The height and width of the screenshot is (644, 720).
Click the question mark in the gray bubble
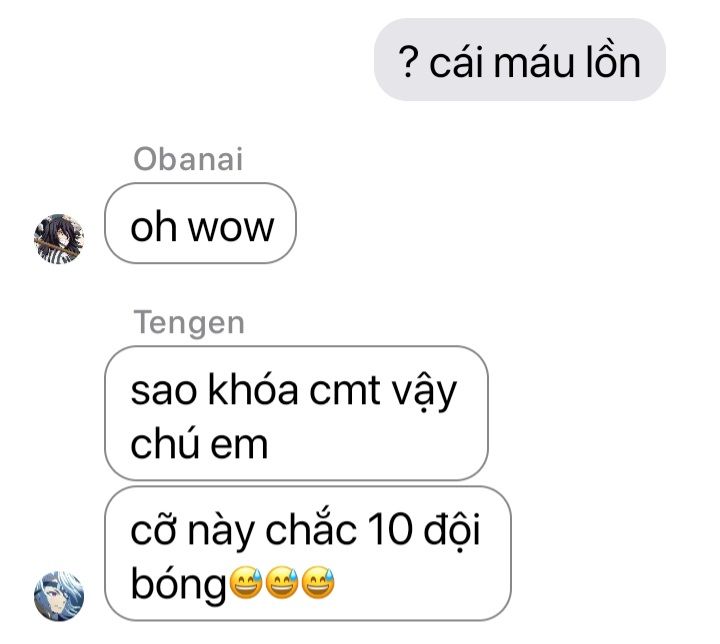coord(408,62)
